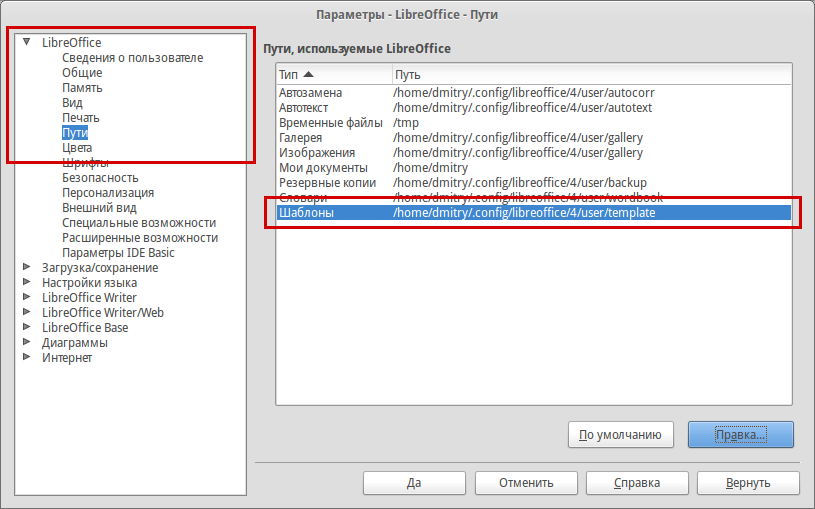
Task: Select the Резервные копии row
Action: 534,184
